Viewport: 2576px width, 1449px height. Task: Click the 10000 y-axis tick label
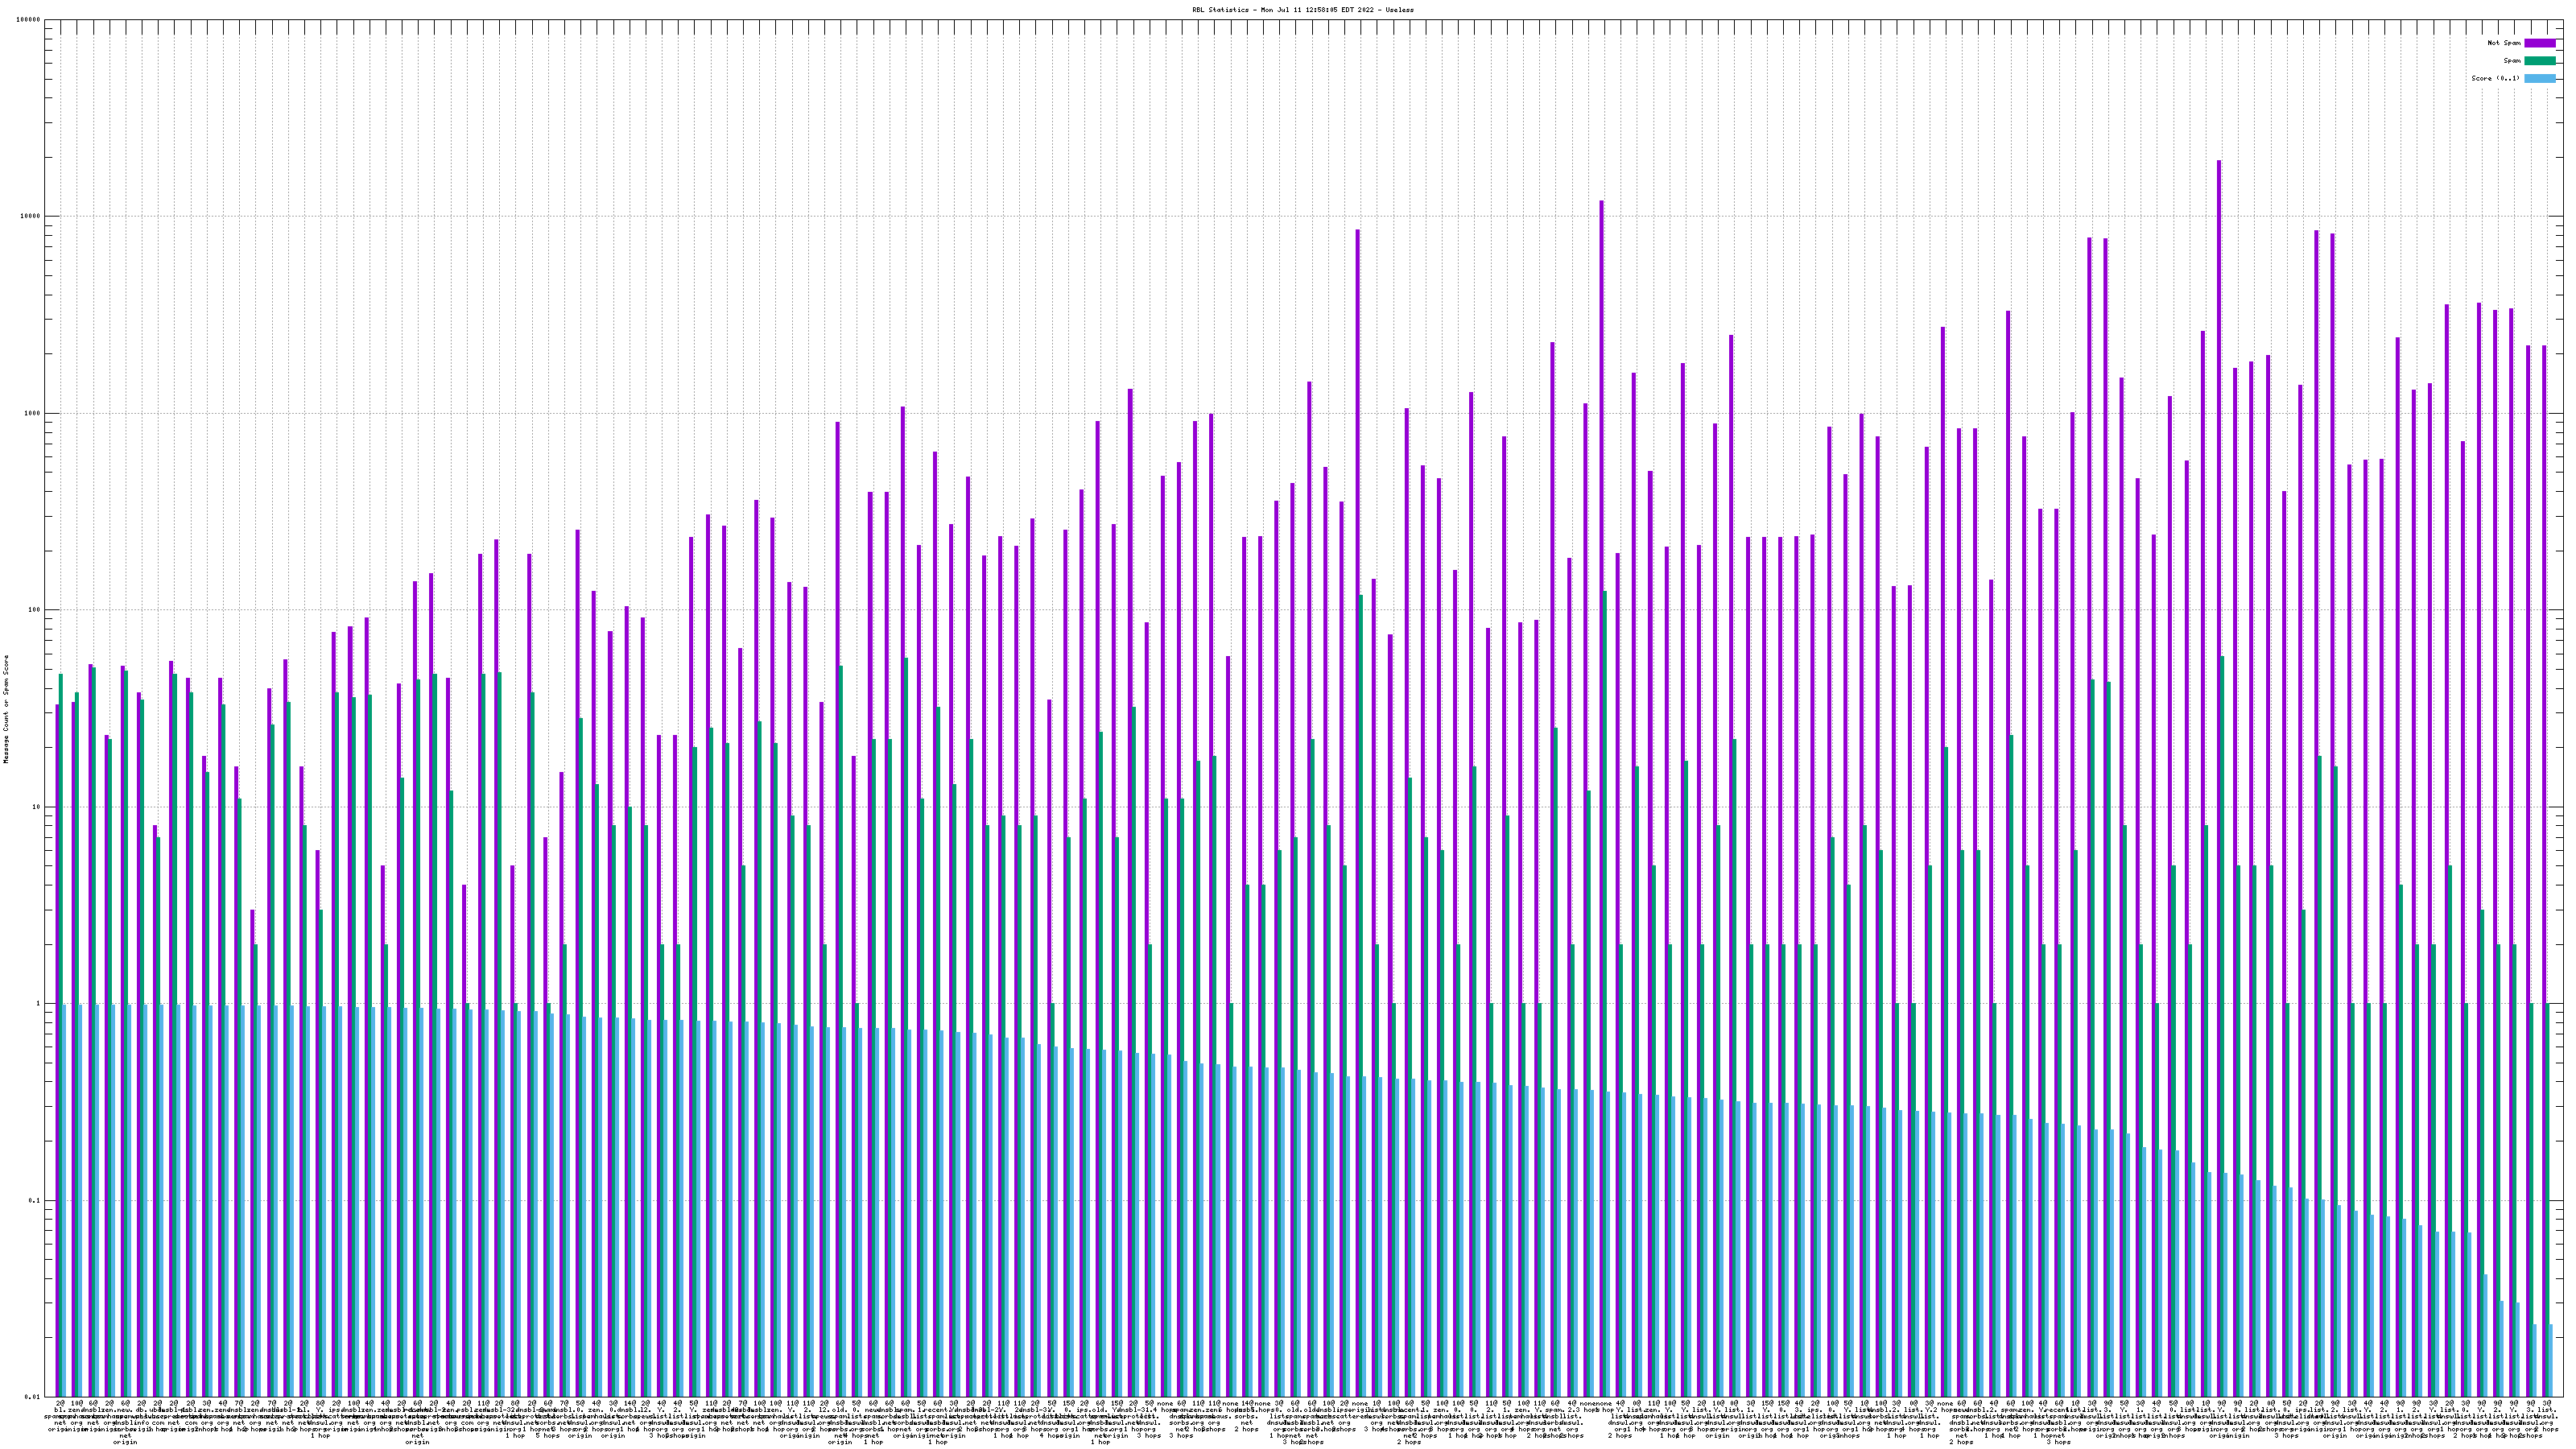tap(31, 217)
